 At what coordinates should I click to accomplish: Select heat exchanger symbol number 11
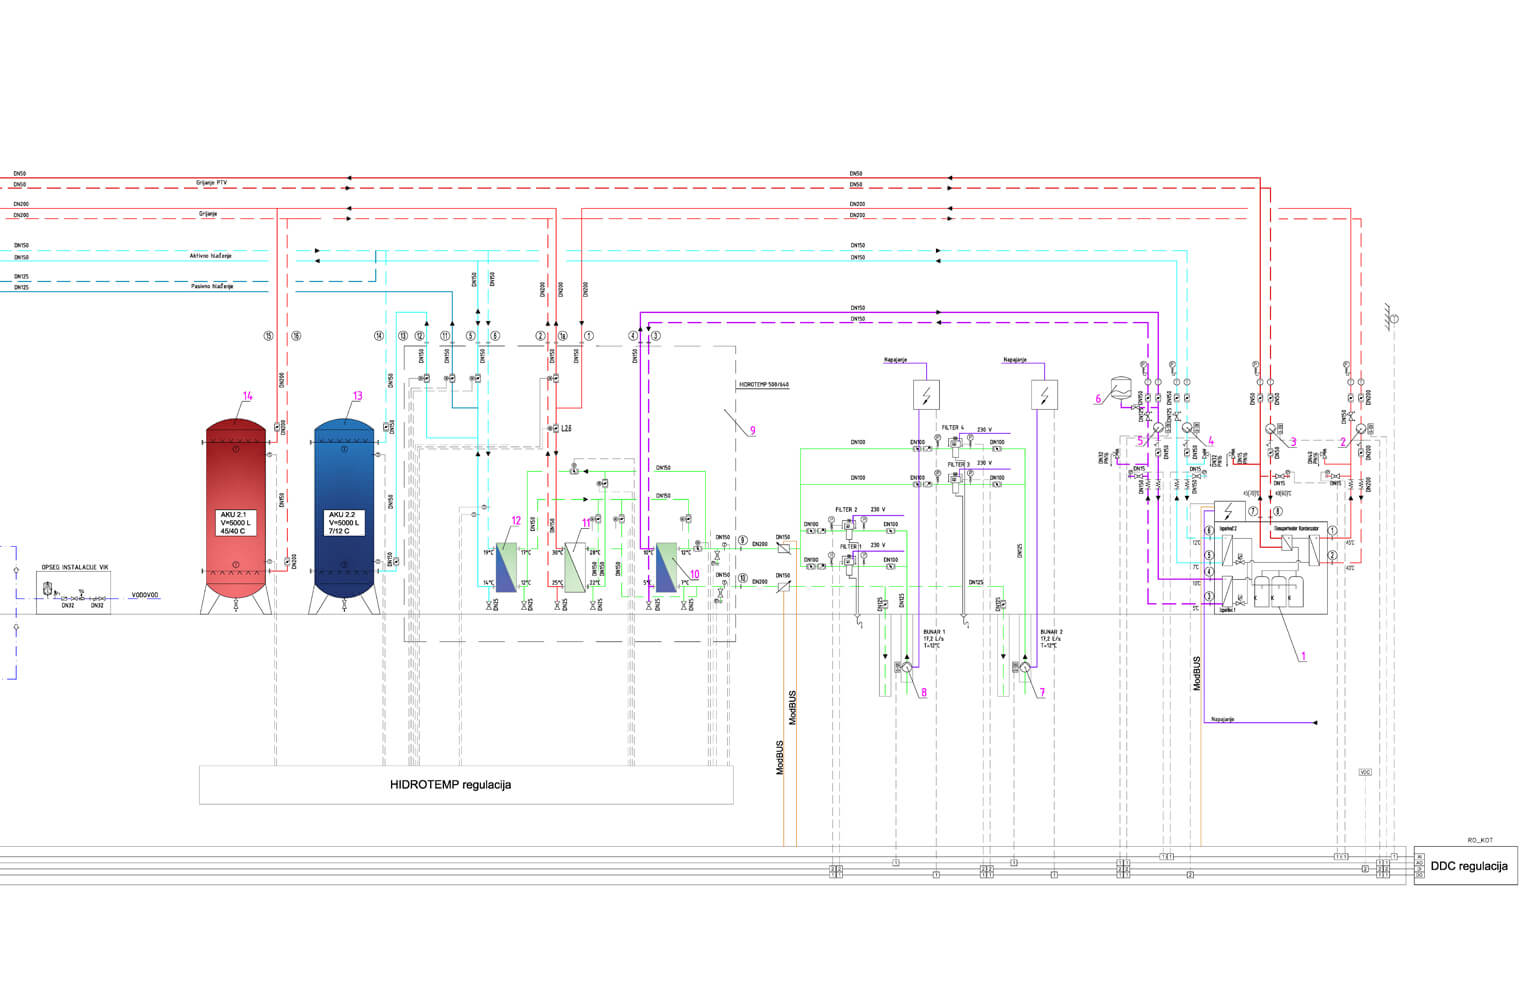[574, 567]
